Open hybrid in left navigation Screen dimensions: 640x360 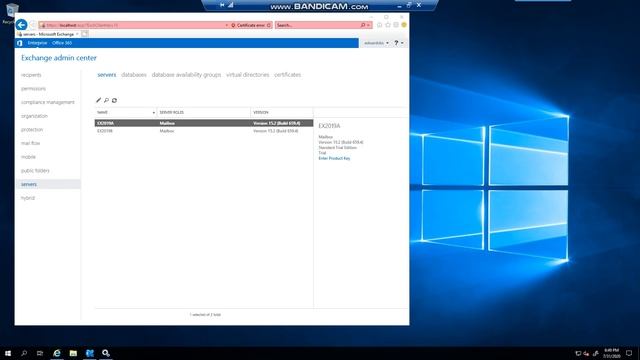(28, 198)
